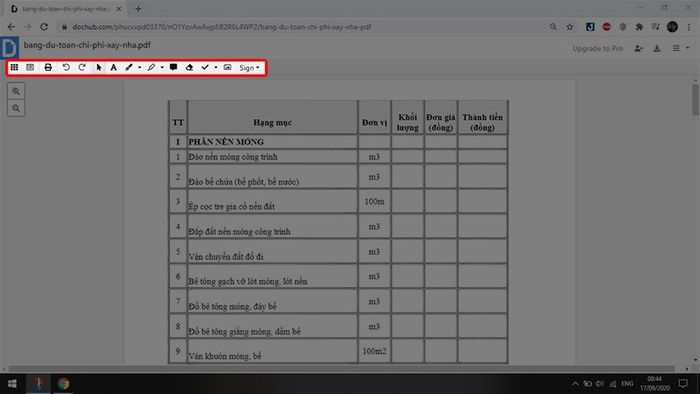The image size is (700, 394).
Task: Select the pointer cursor tool
Action: pyautogui.click(x=99, y=67)
